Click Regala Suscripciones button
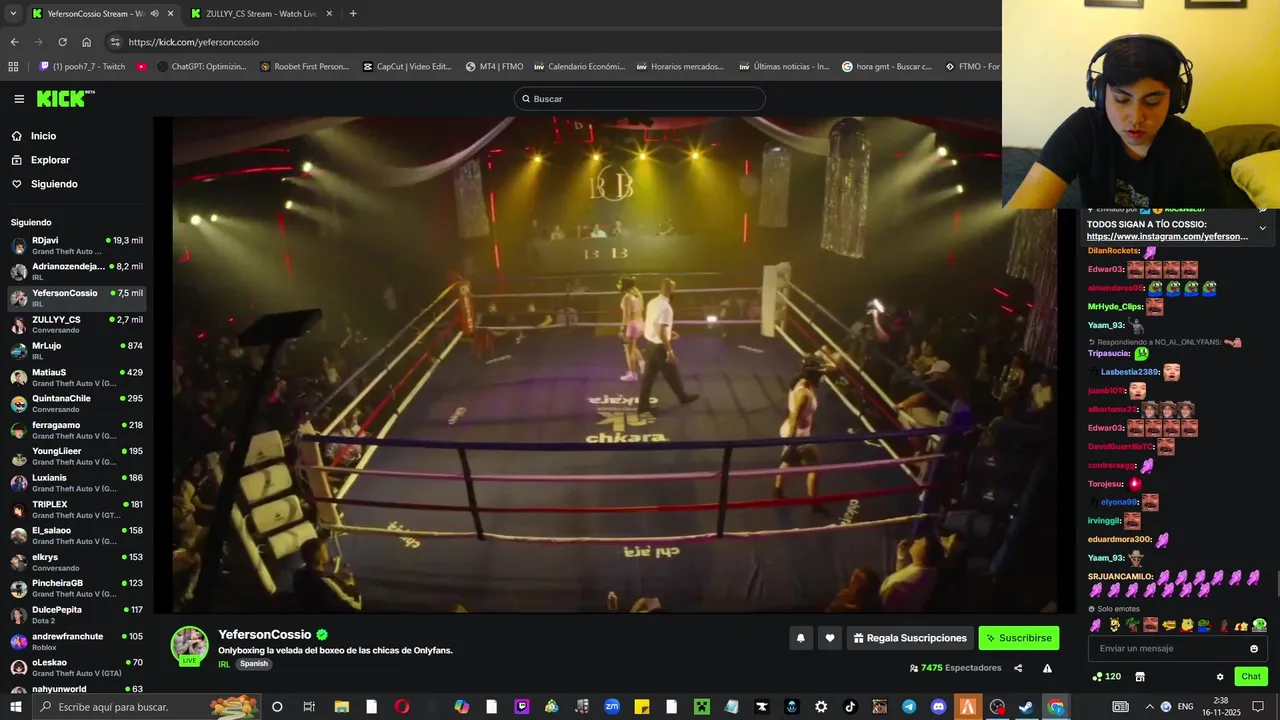Image resolution: width=1280 pixels, height=720 pixels. click(910, 638)
